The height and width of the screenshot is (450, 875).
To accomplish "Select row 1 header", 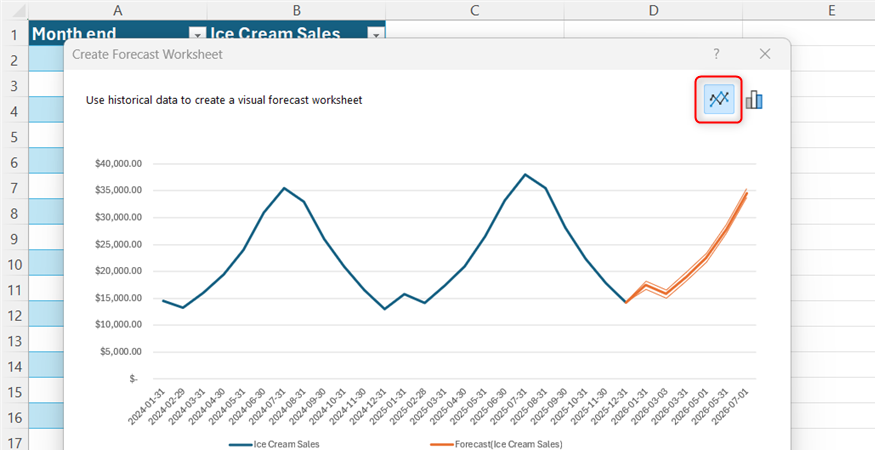I will click(x=14, y=35).
